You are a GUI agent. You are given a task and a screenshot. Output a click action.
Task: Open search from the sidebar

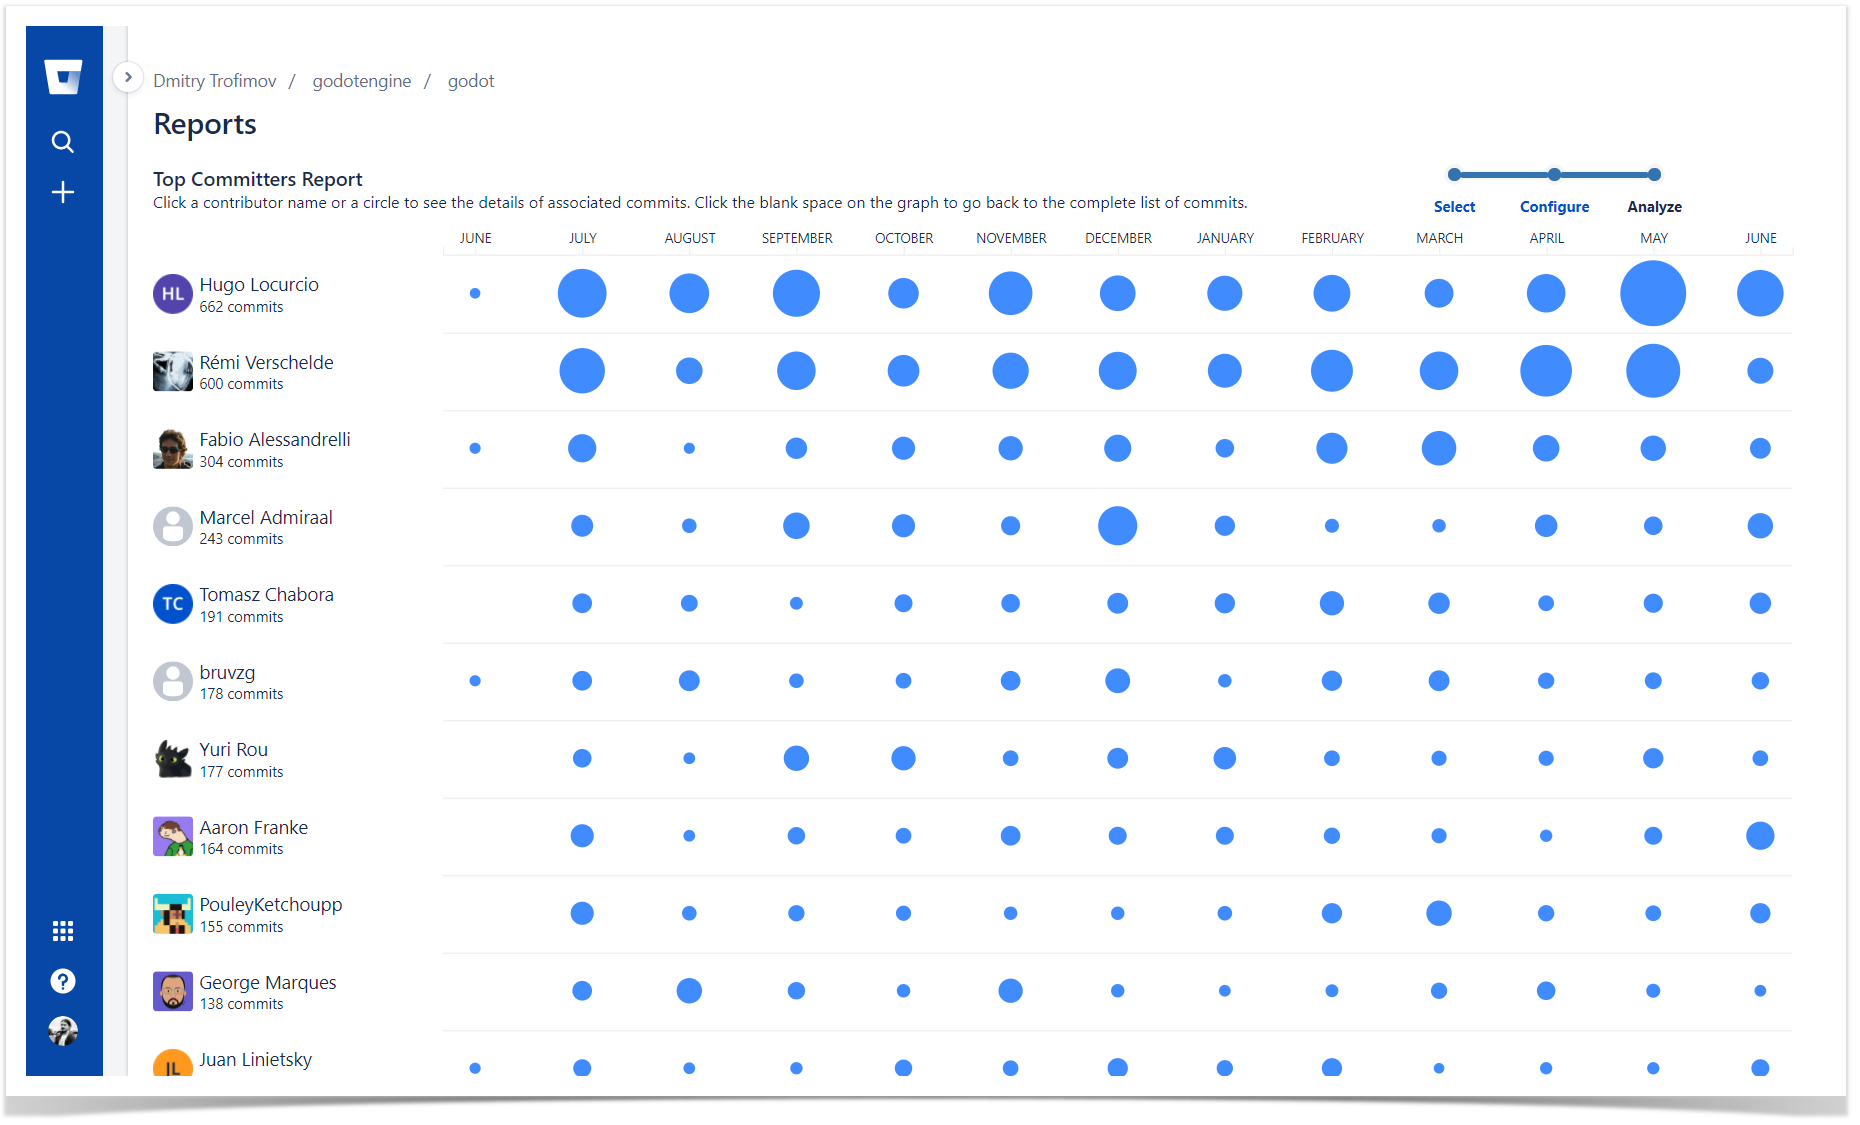[63, 142]
